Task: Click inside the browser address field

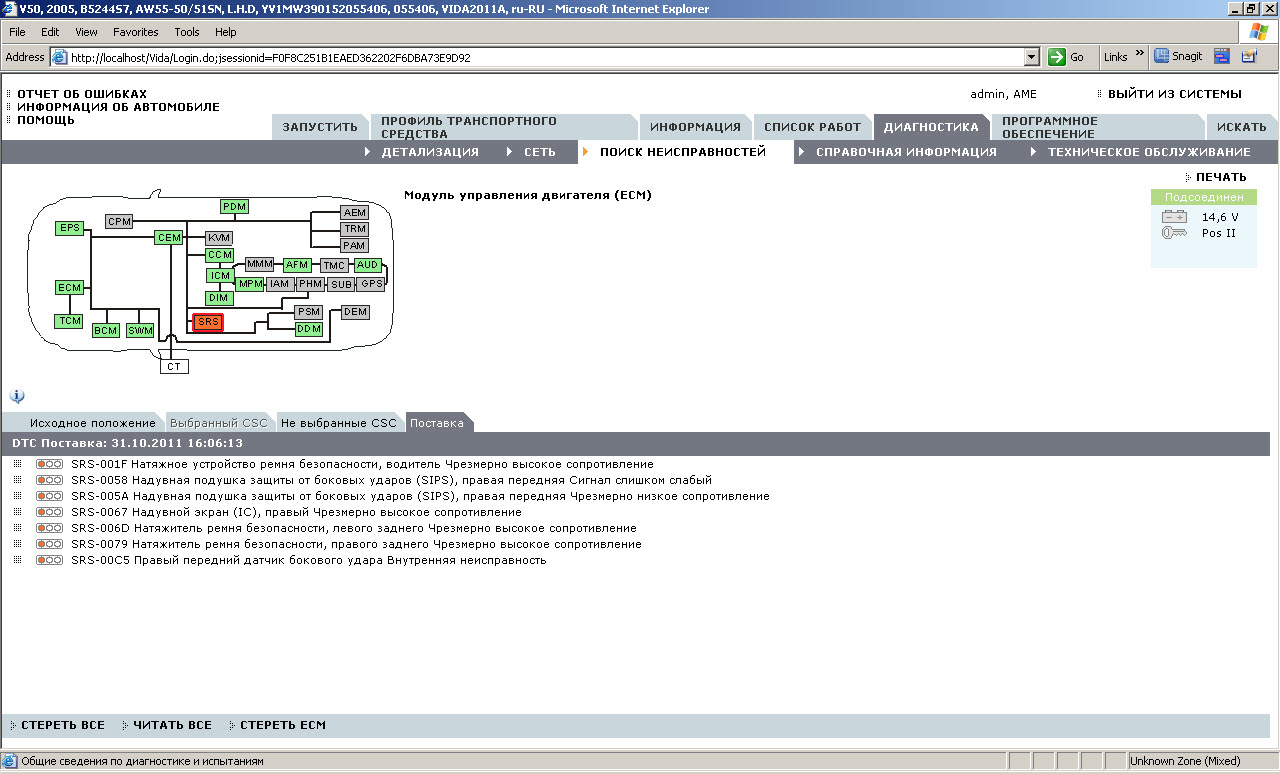Action: (x=540, y=57)
